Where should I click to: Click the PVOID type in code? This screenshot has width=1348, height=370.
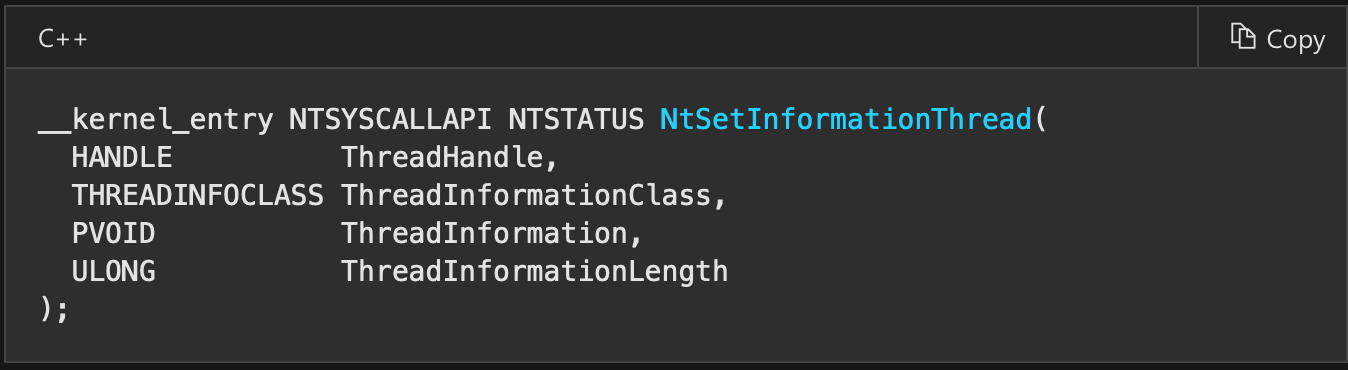tap(114, 234)
